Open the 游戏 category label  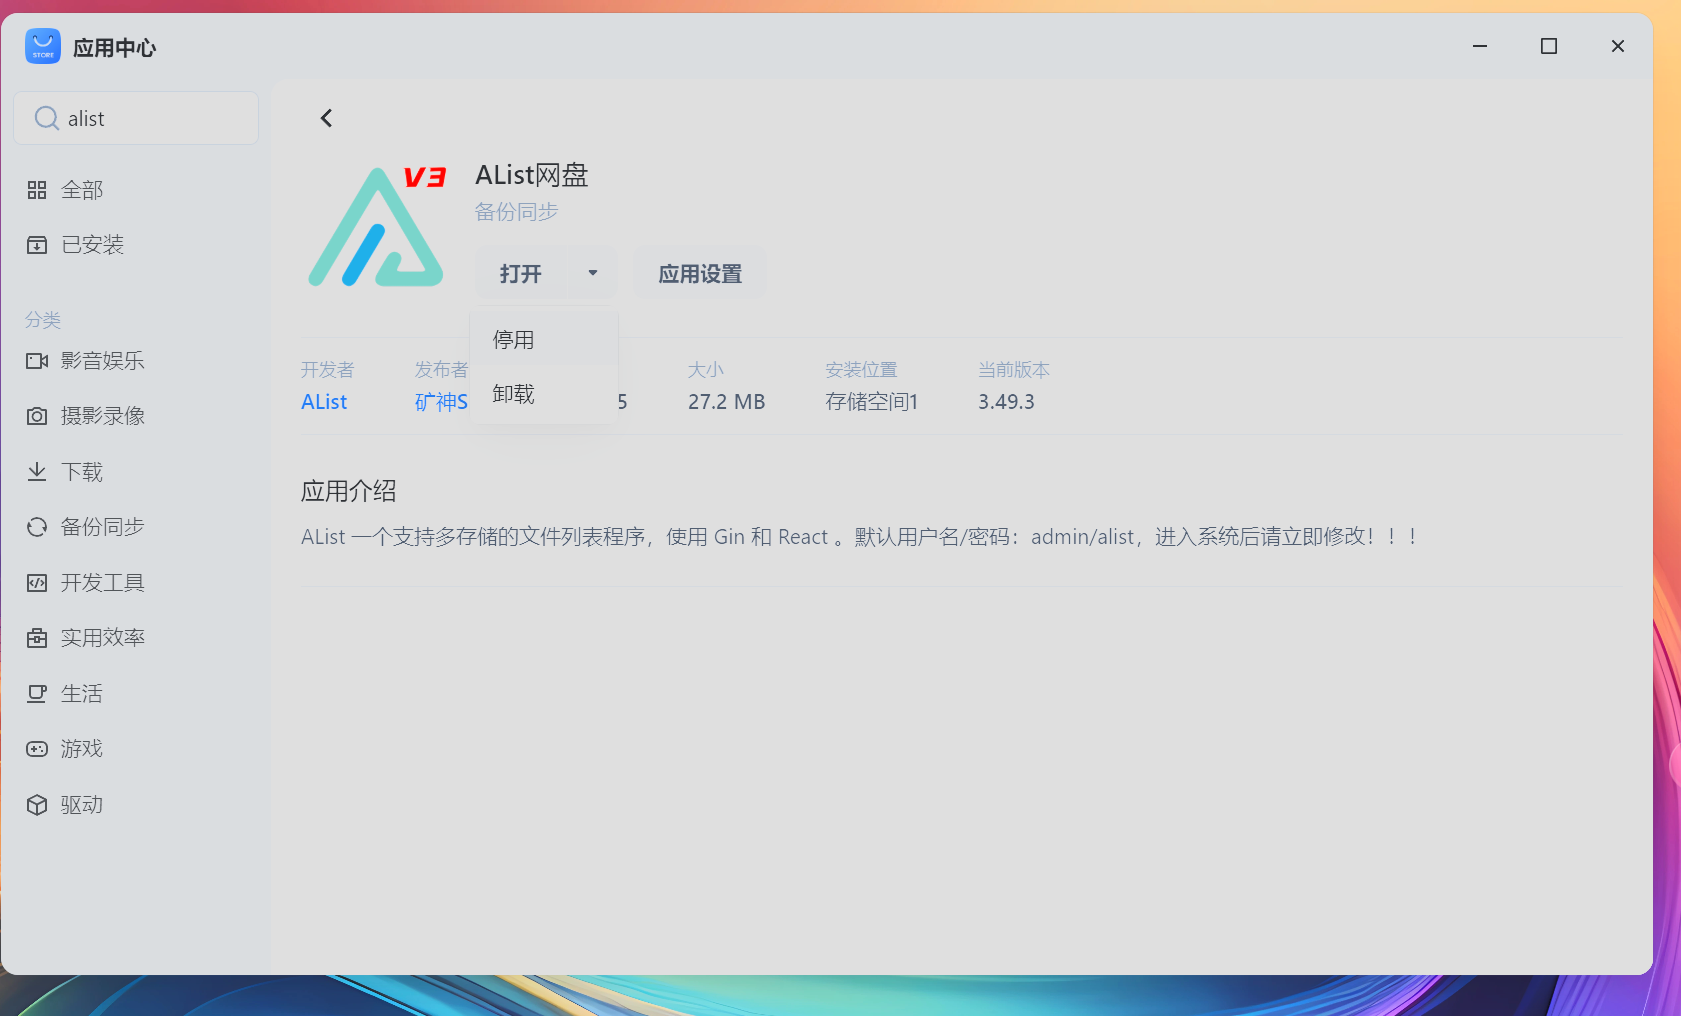82,749
